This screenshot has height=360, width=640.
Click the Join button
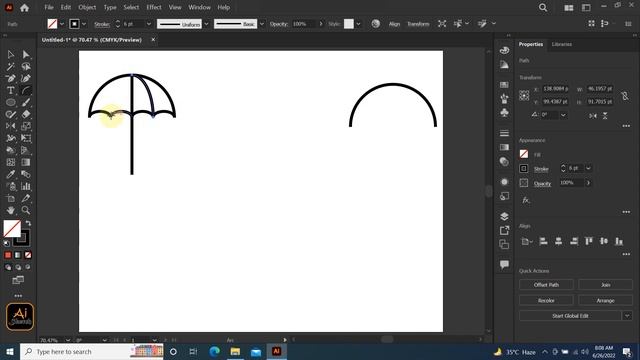605,285
